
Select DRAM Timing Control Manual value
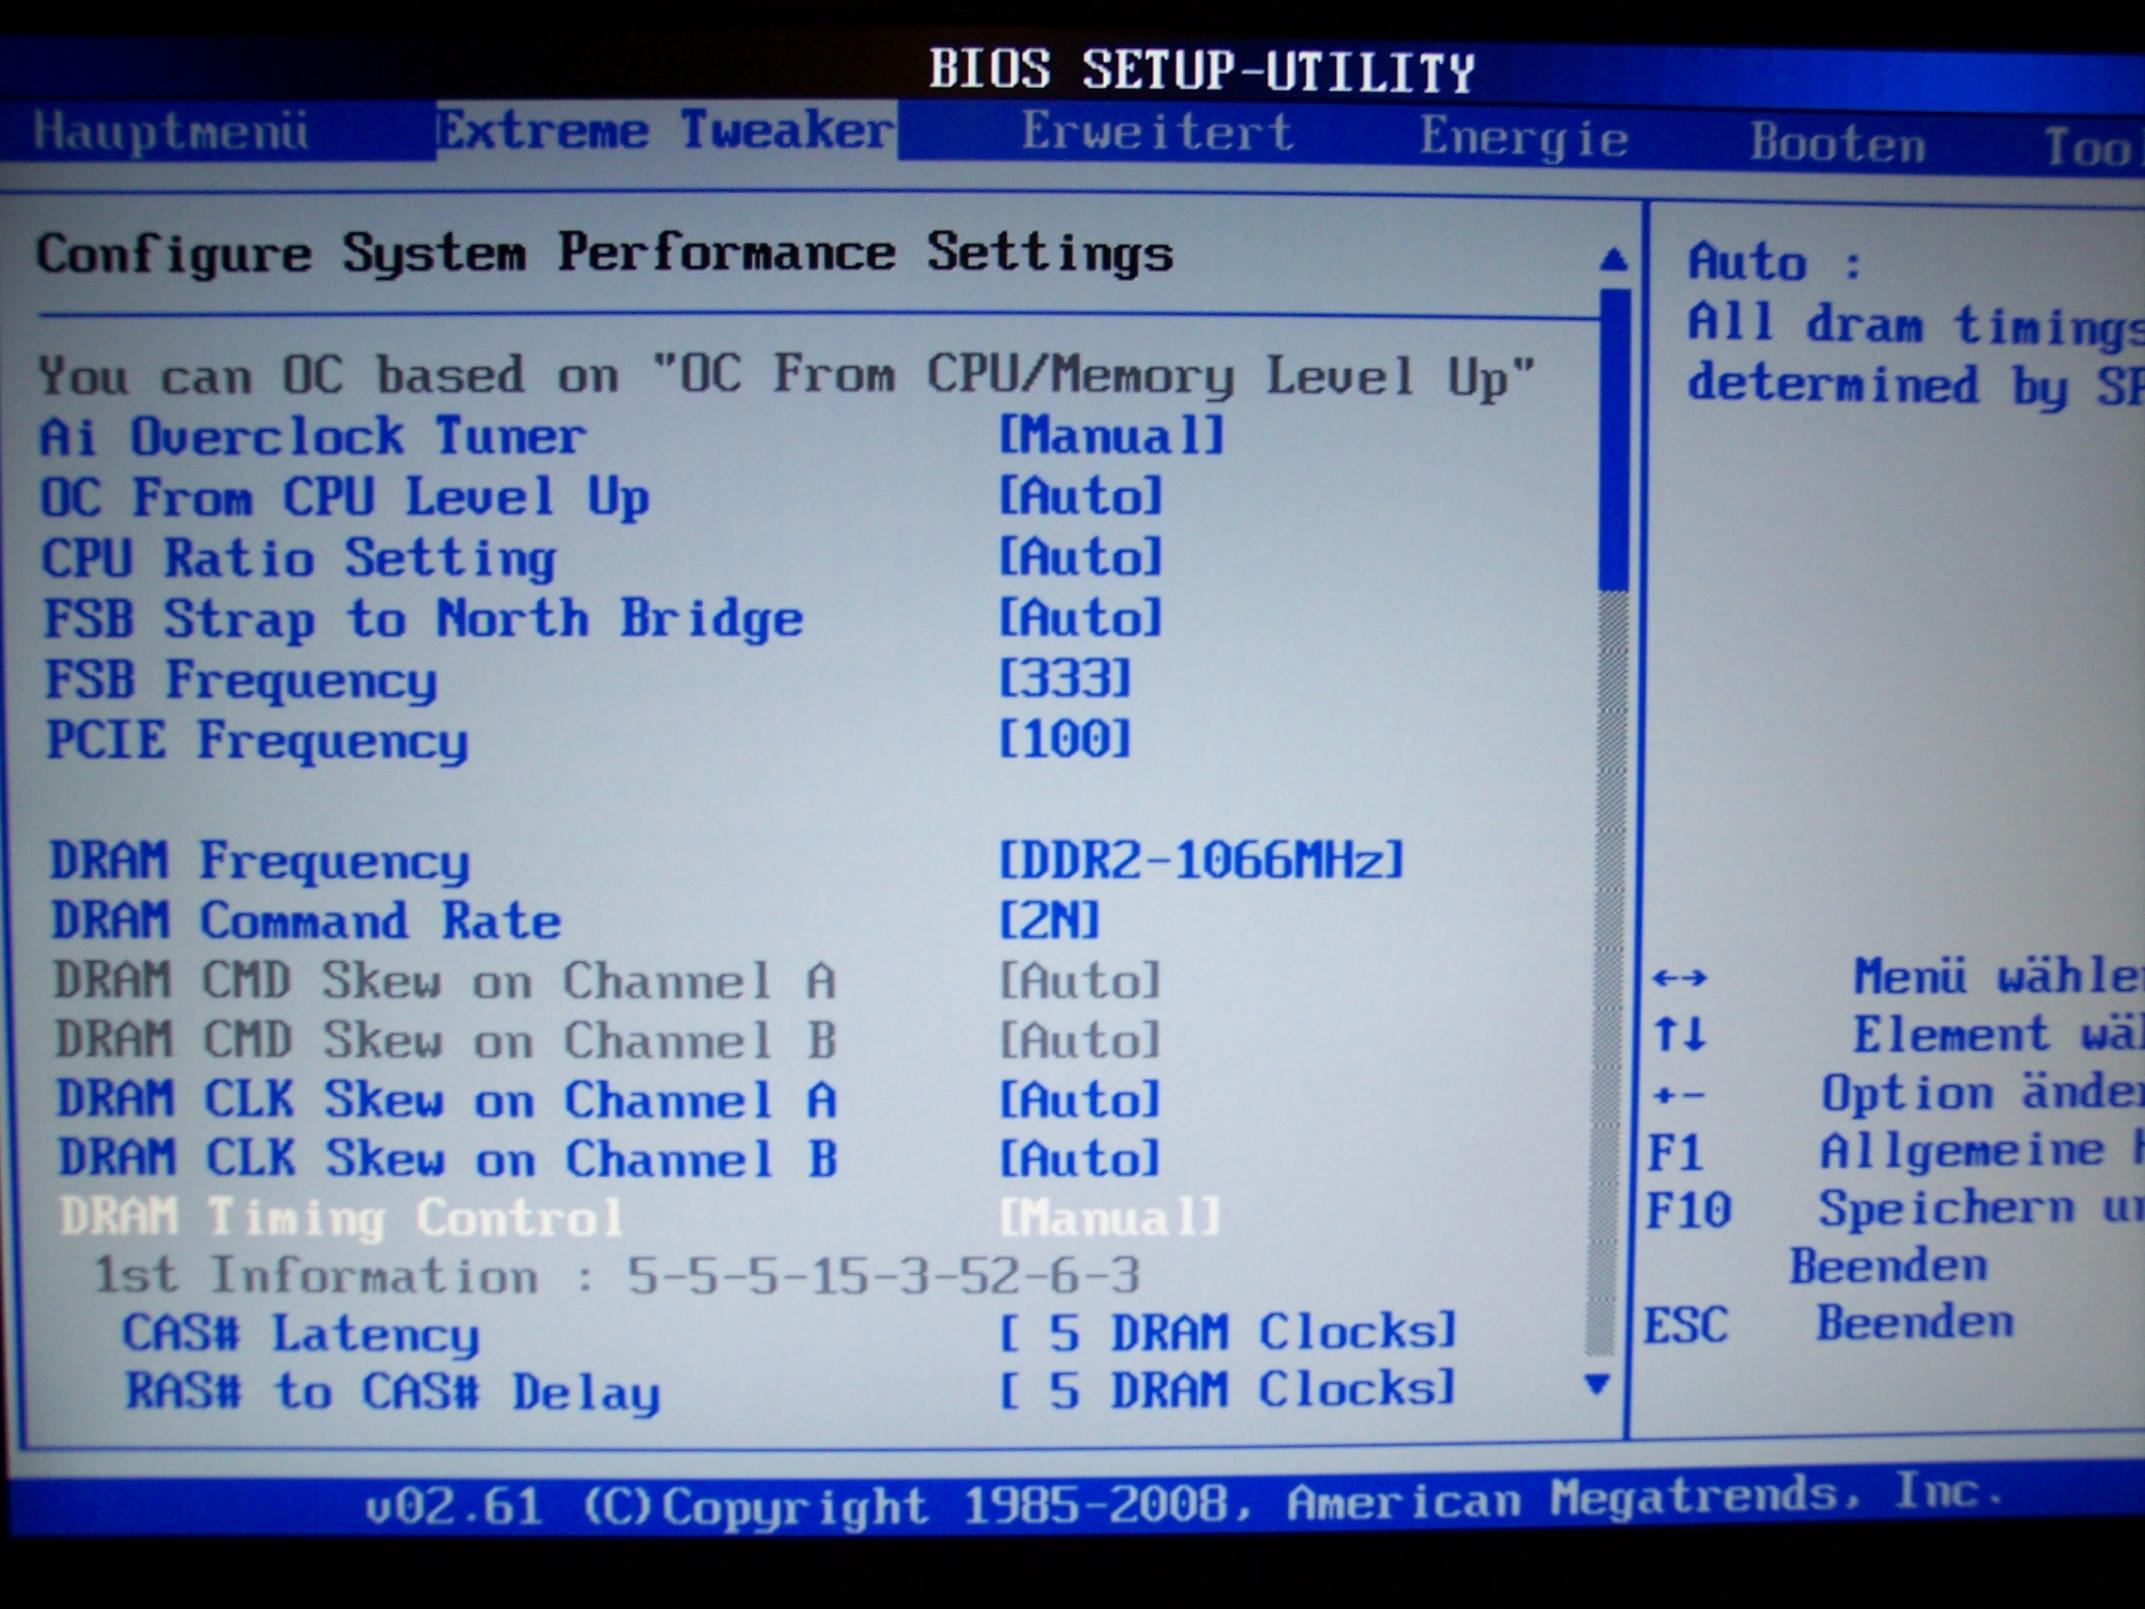pos(1110,1218)
